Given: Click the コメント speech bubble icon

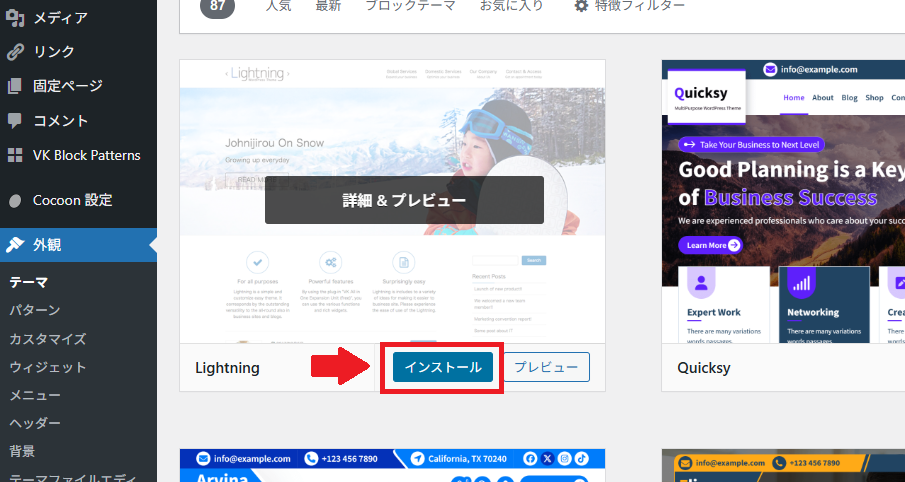Looking at the screenshot, I should (15, 121).
